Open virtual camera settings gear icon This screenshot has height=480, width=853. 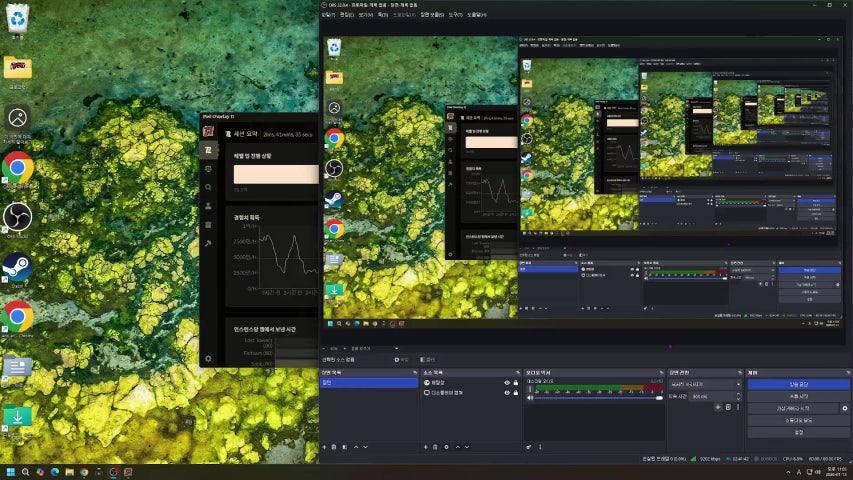click(844, 408)
